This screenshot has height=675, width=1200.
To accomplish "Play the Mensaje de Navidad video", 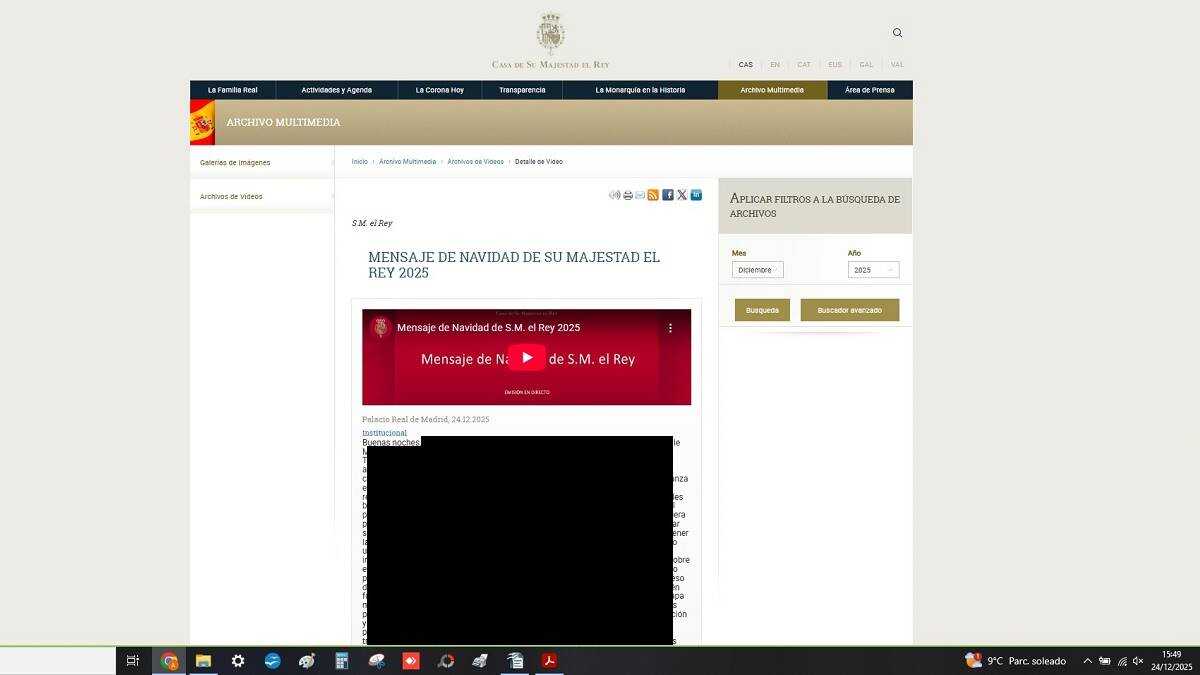I will point(526,357).
